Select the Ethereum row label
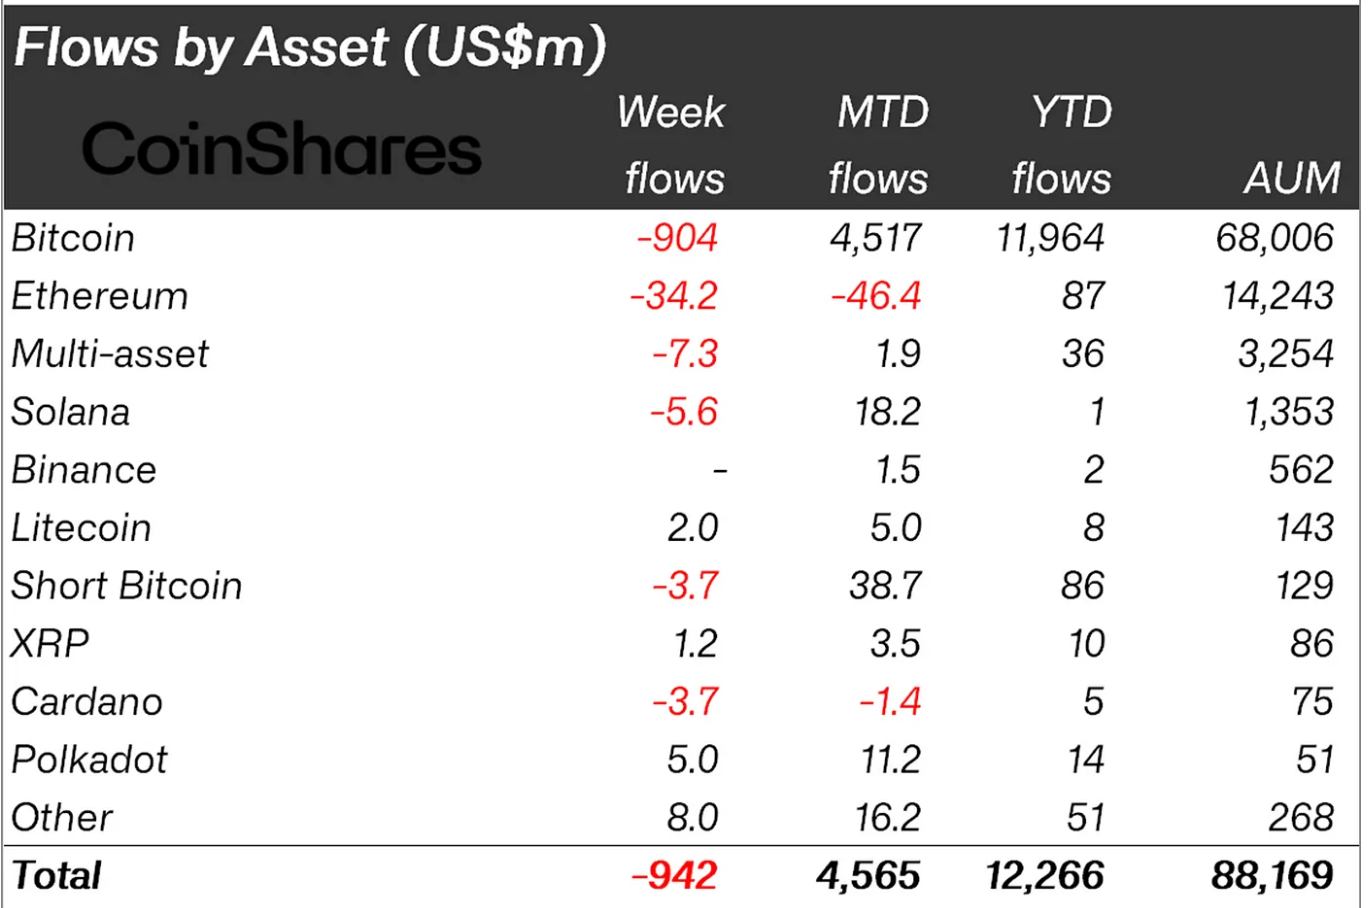Image resolution: width=1370 pixels, height=908 pixels. tap(99, 296)
